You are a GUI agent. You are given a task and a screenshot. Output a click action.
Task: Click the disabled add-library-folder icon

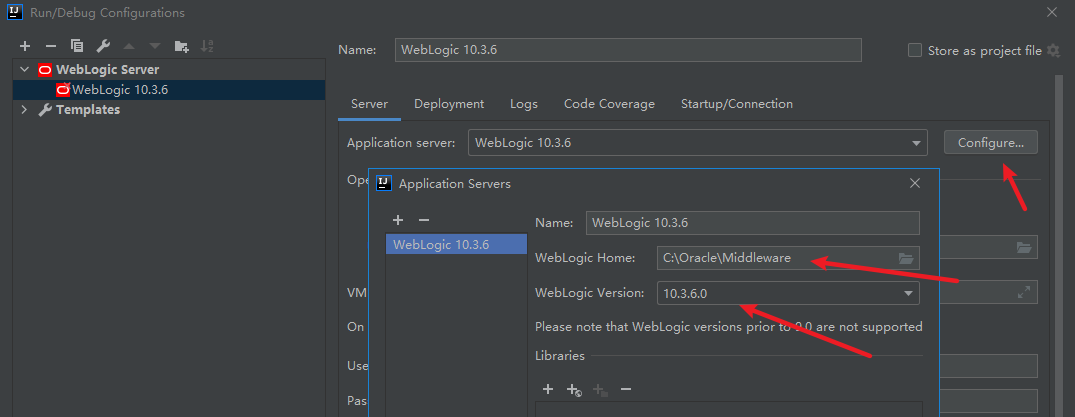click(x=601, y=390)
